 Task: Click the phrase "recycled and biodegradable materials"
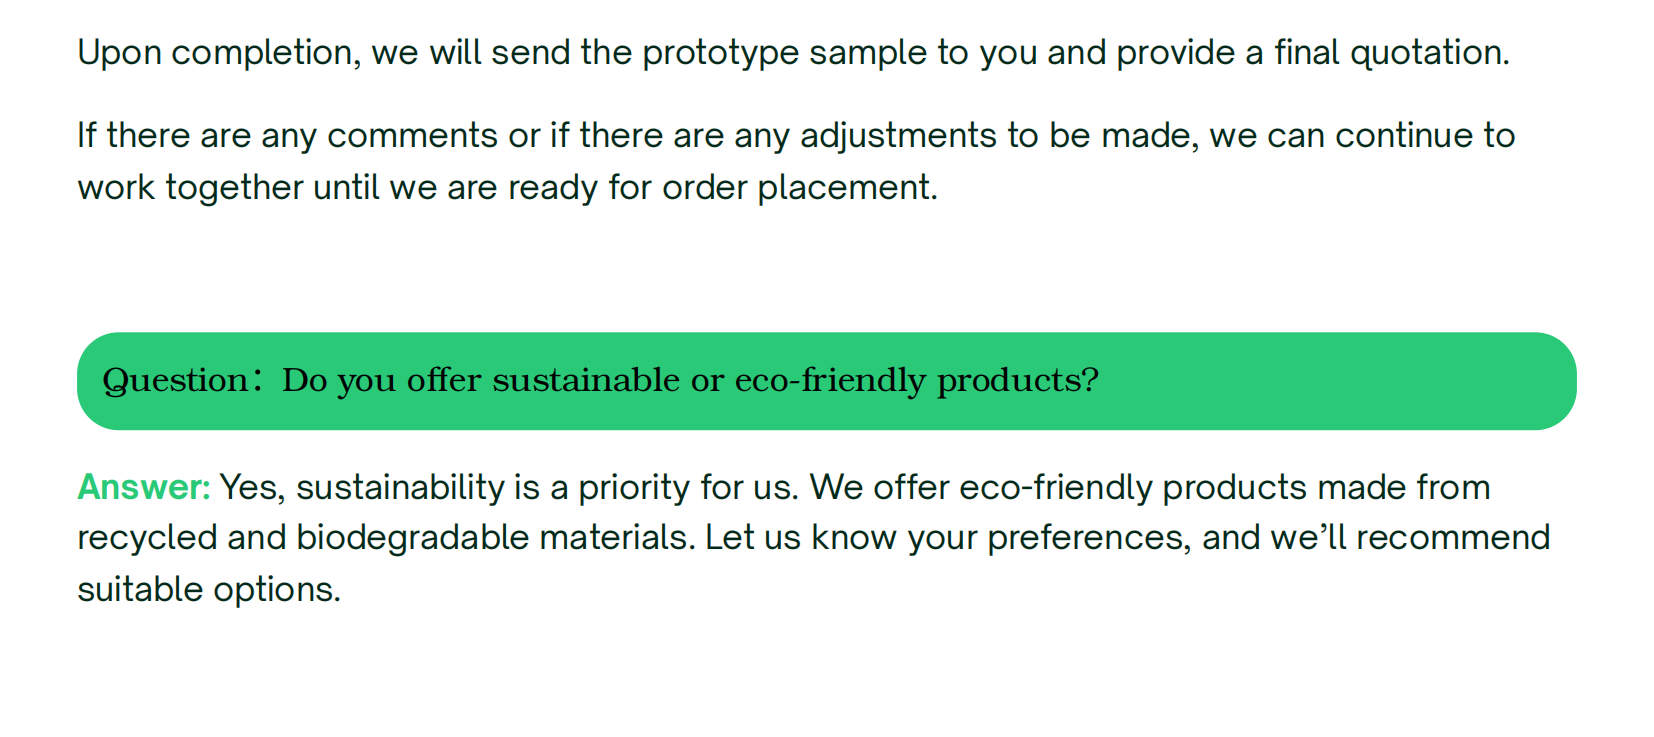coord(385,538)
